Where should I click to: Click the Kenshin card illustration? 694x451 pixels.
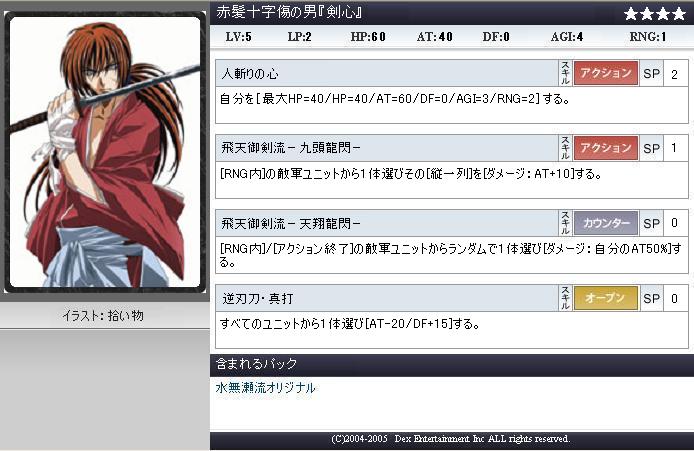(x=105, y=152)
